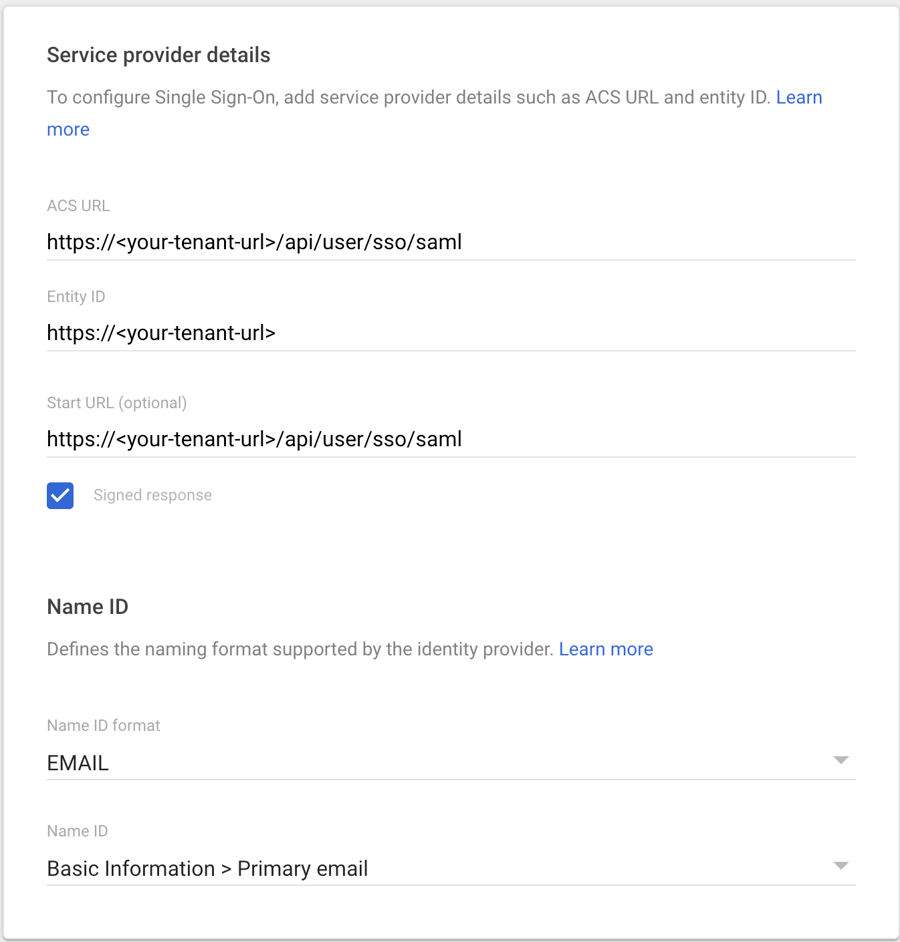This screenshot has width=900, height=942.
Task: Click the "Name ID format" field label
Action: click(104, 725)
